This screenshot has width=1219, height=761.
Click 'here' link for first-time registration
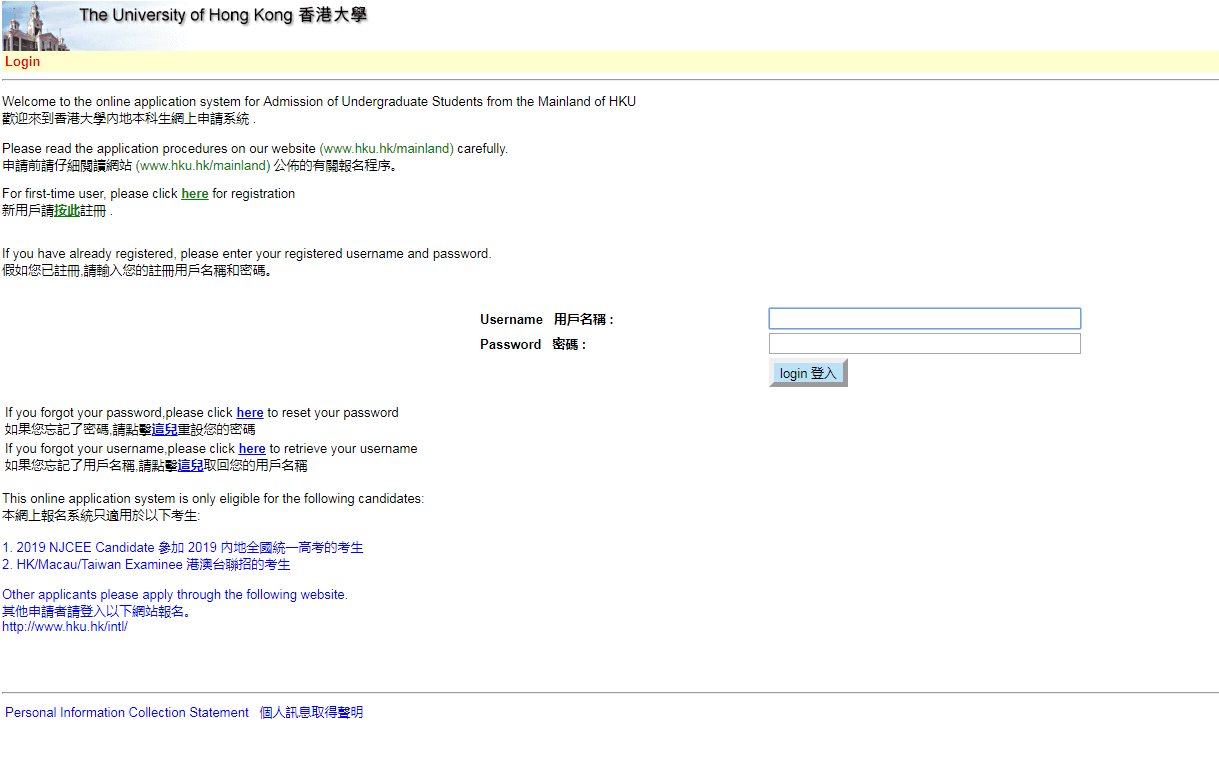pos(194,194)
